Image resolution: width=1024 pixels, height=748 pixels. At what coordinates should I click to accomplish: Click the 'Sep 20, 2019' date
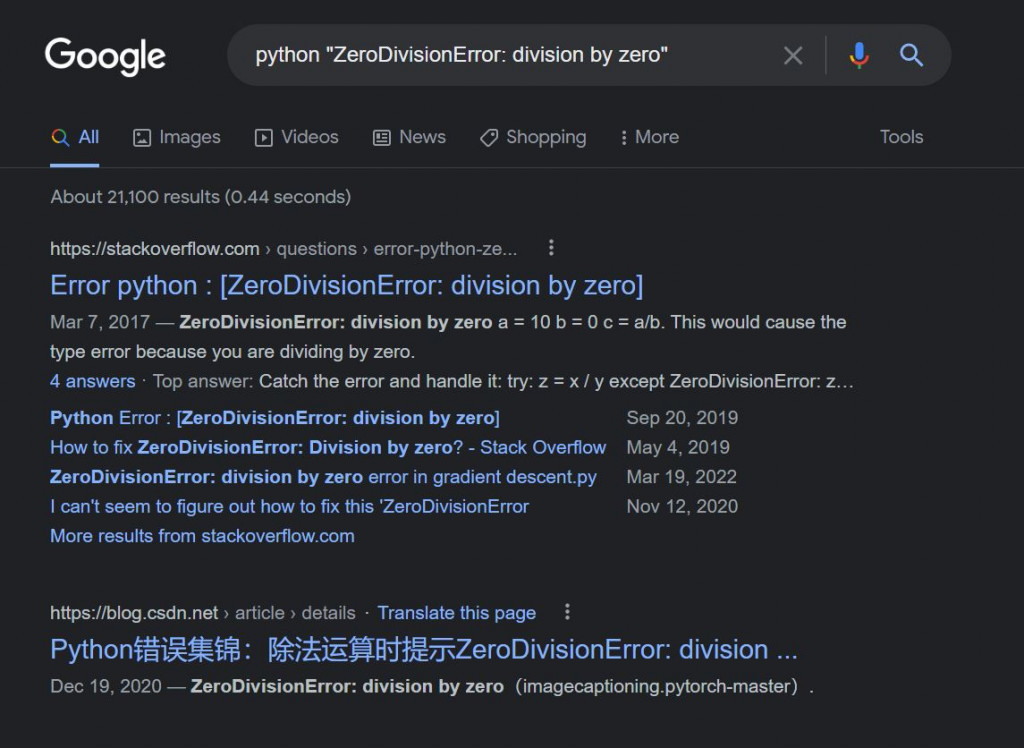682,418
